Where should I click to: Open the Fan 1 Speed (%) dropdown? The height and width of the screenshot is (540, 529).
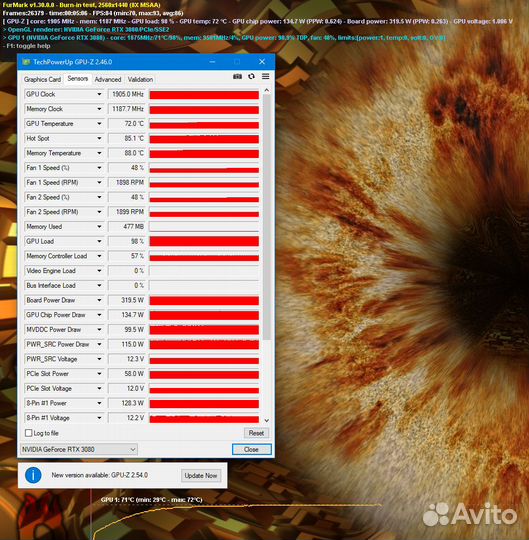click(99, 168)
